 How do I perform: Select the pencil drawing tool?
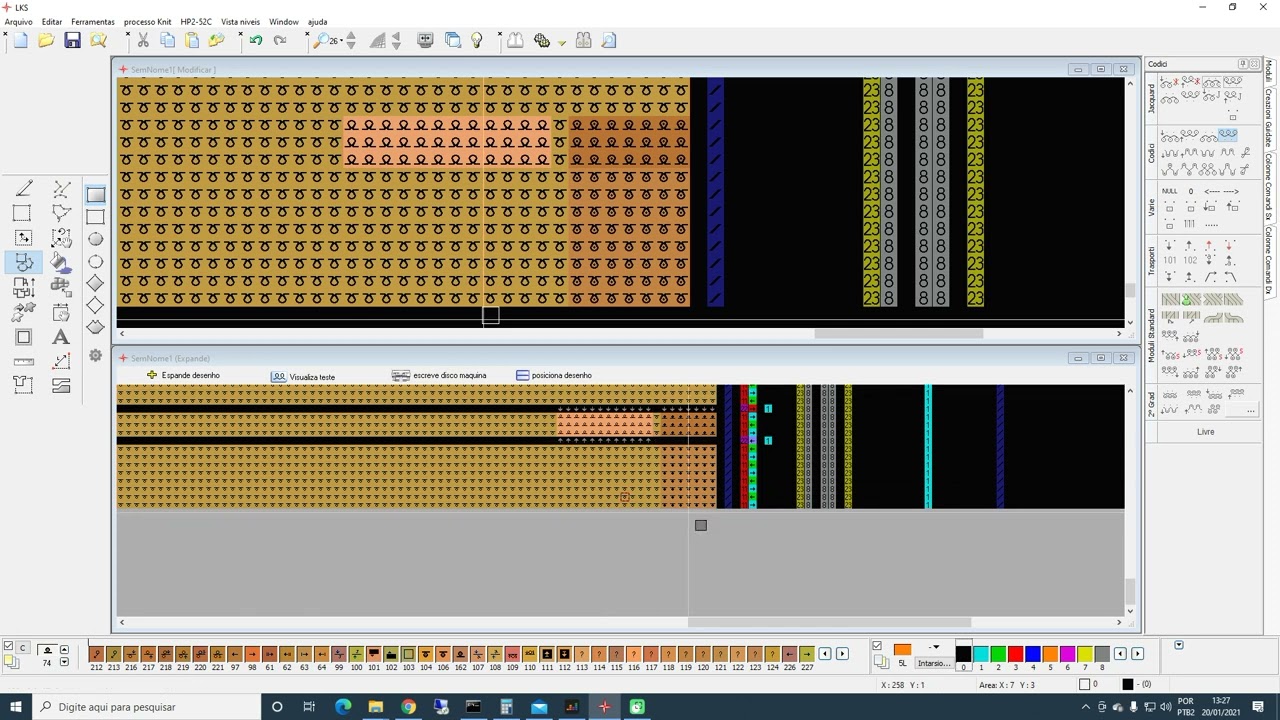23,189
